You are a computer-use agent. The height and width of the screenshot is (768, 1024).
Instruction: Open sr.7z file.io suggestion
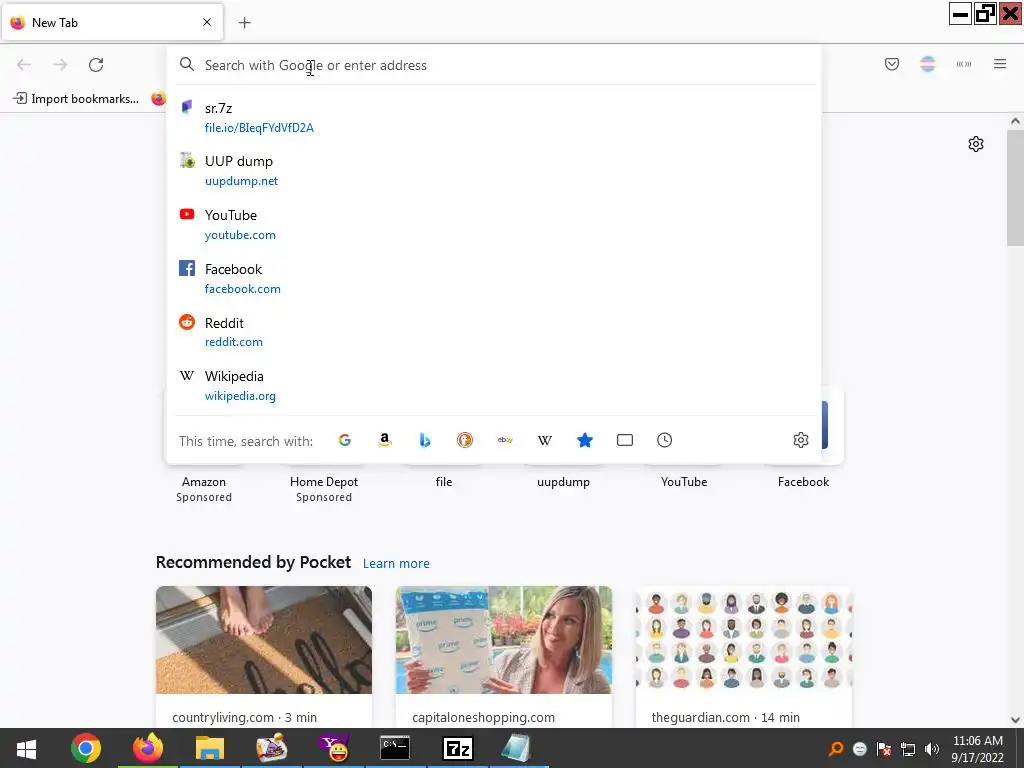[x=494, y=118]
